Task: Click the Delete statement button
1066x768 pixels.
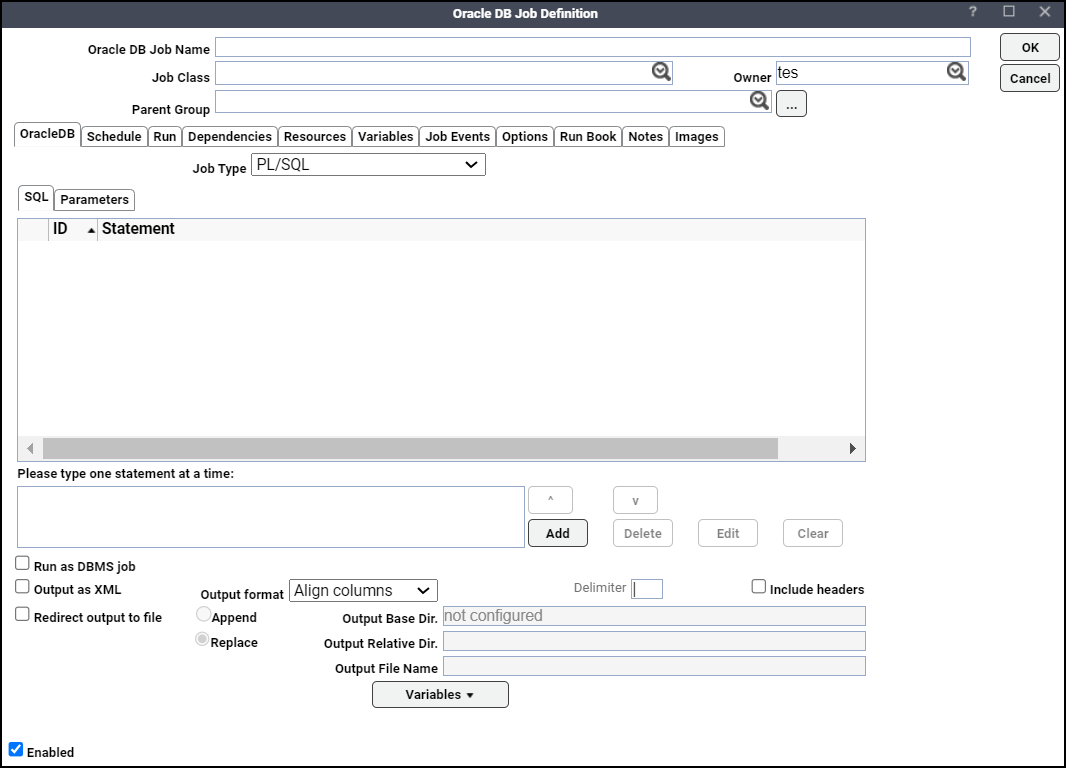Action: 642,534
